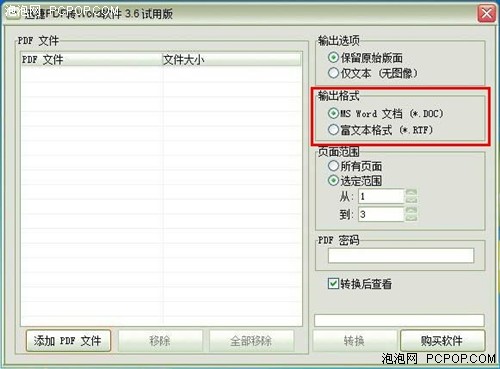
Task: Close the converter window
Action: coord(486,14)
